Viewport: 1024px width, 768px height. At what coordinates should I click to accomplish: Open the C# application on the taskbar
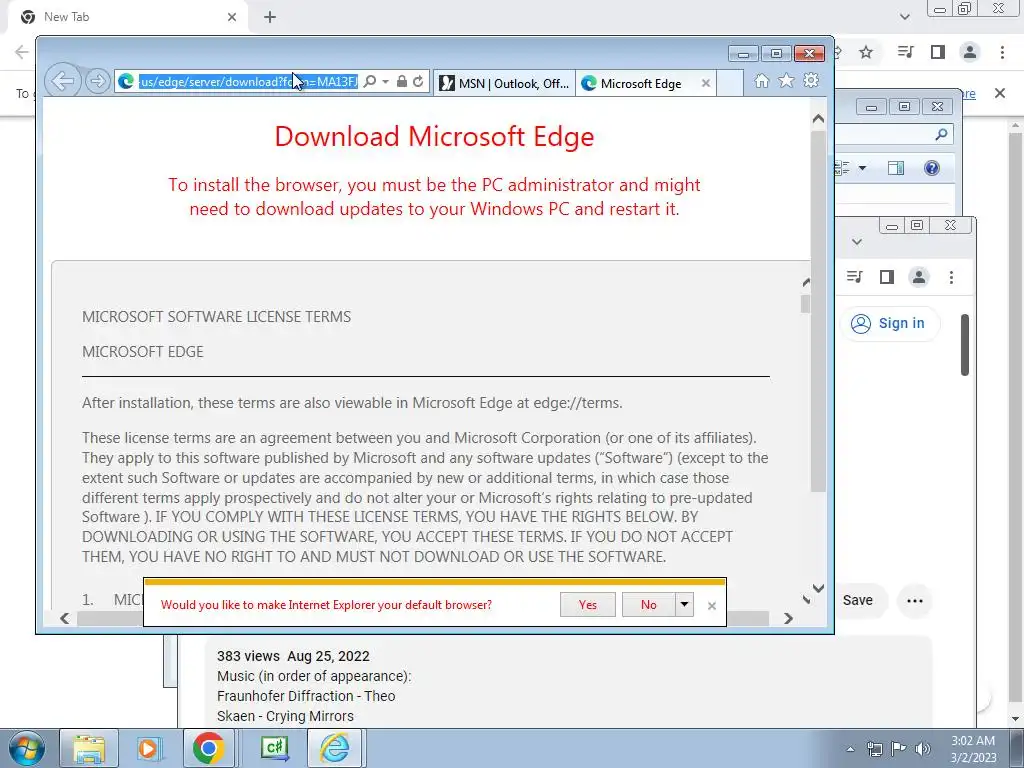[x=275, y=748]
